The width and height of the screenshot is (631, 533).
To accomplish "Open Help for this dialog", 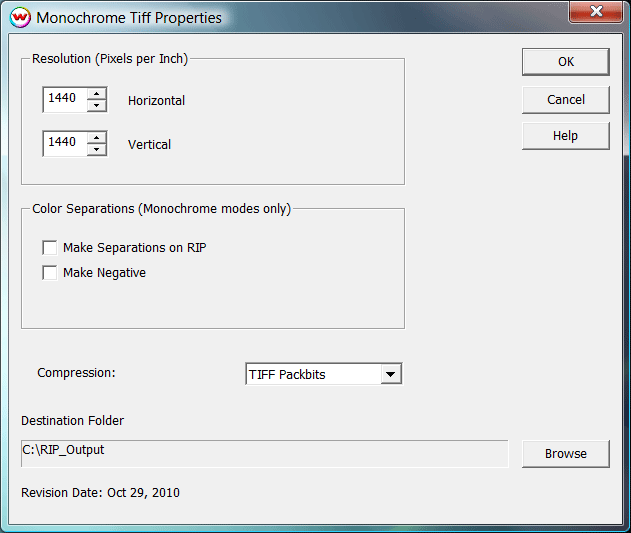I will pyautogui.click(x=565, y=136).
